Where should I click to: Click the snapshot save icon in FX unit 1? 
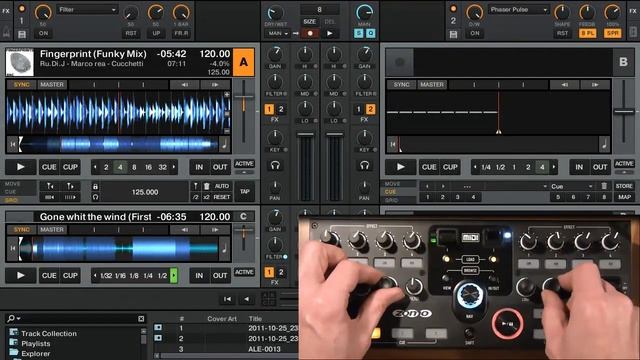coord(22,34)
